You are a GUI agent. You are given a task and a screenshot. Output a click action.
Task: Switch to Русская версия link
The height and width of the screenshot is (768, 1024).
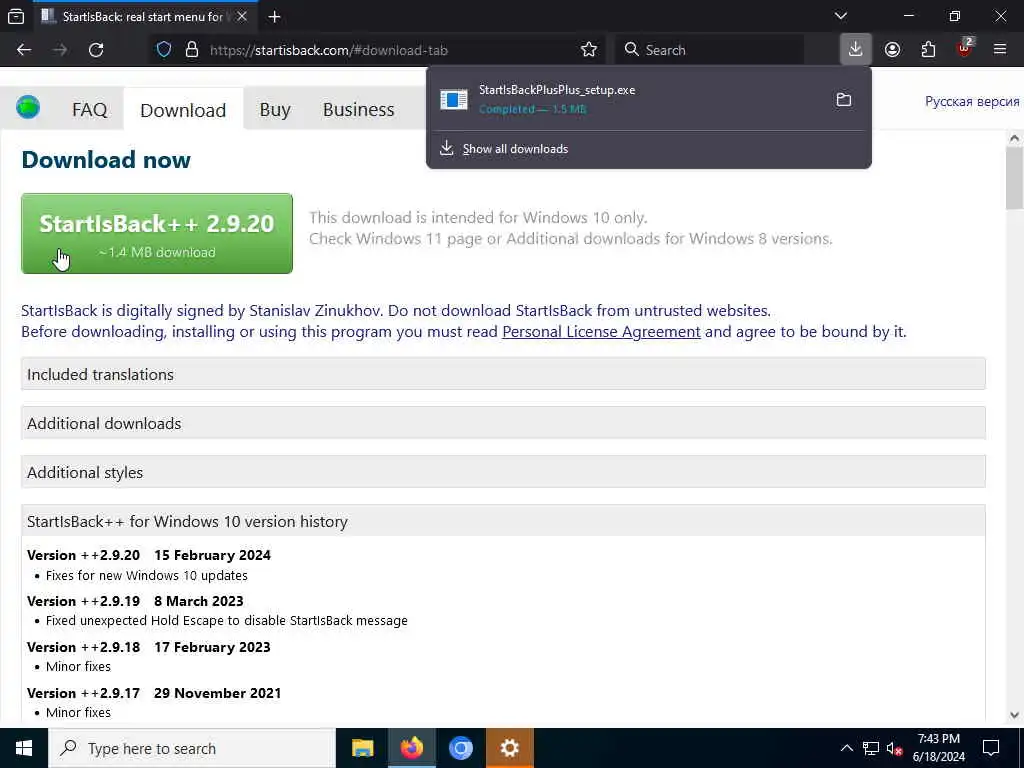(x=972, y=101)
